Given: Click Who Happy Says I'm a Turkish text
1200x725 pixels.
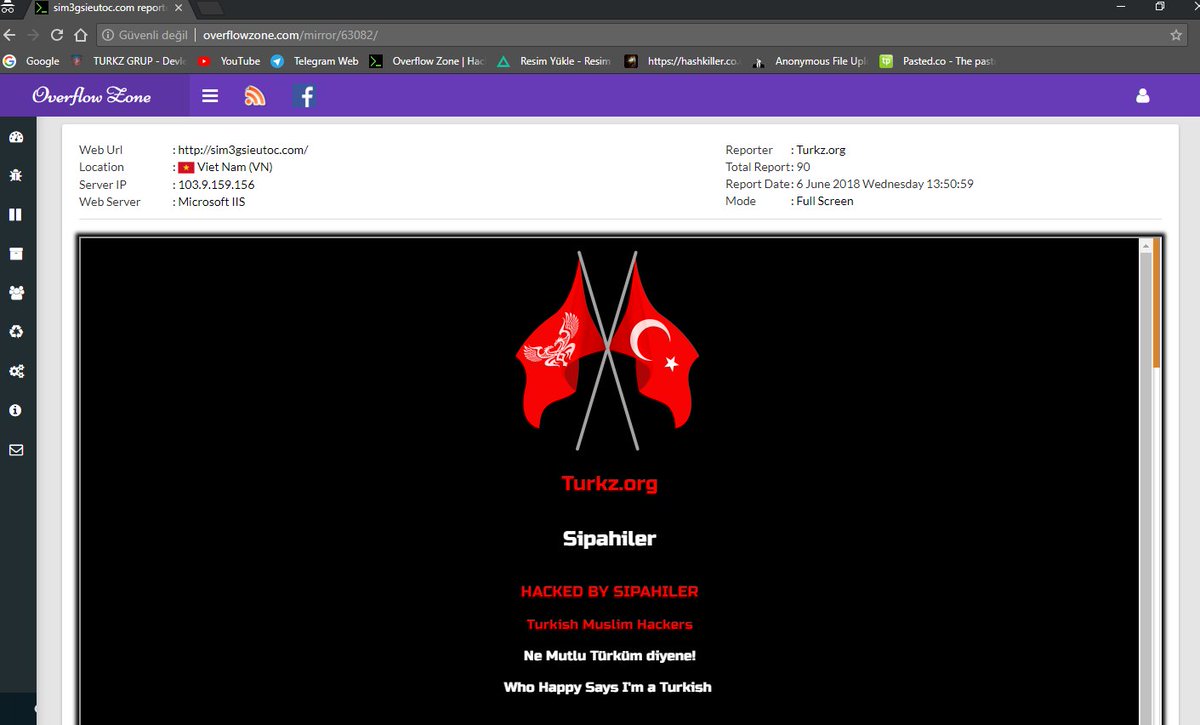Looking at the screenshot, I should 608,687.
